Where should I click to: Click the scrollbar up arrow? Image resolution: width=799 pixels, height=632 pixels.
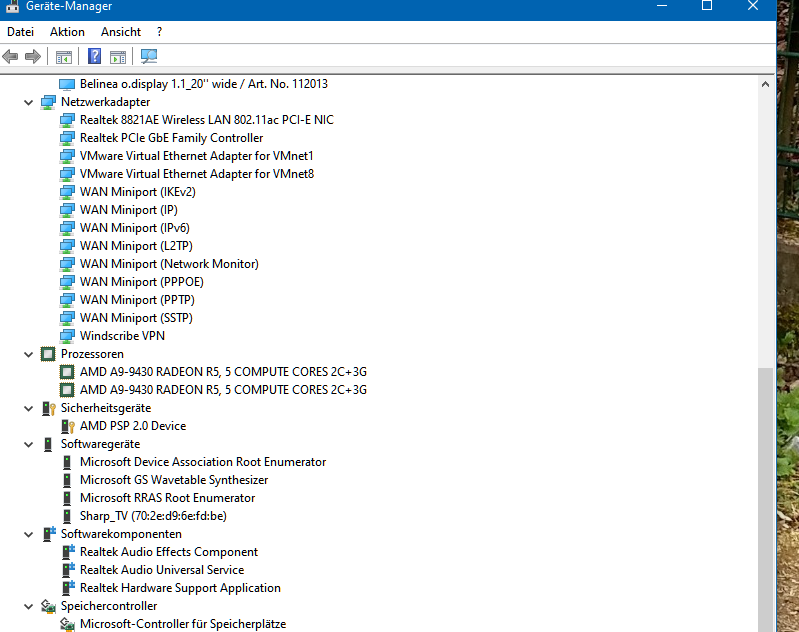[x=765, y=84]
